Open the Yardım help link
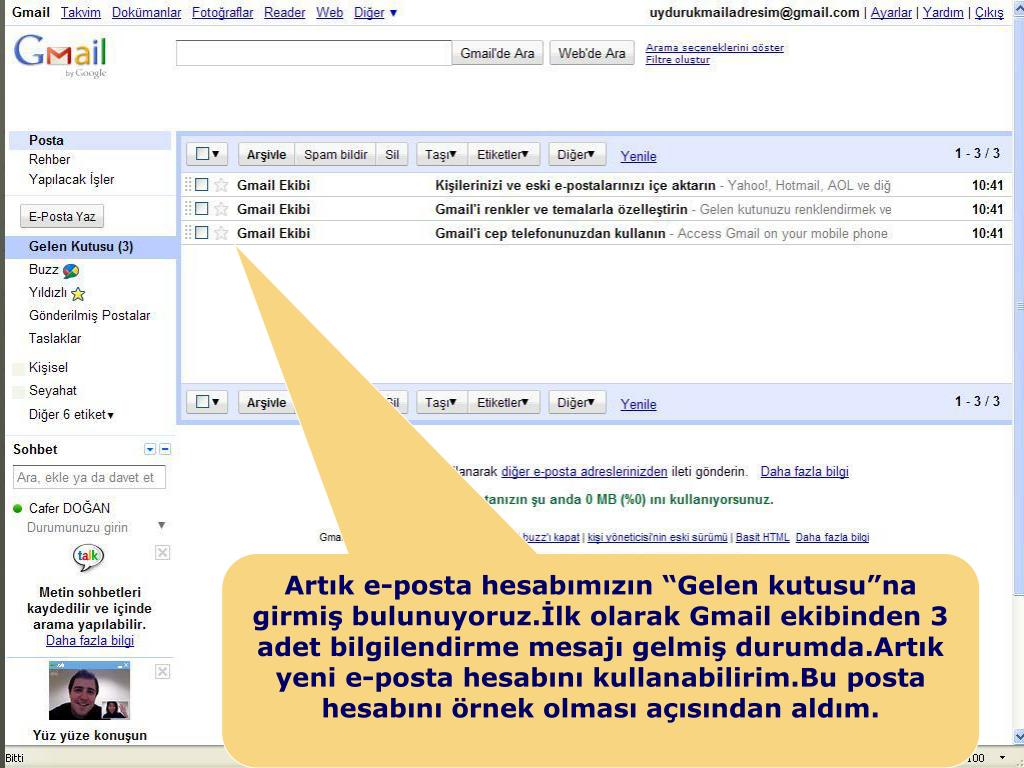 click(x=943, y=12)
